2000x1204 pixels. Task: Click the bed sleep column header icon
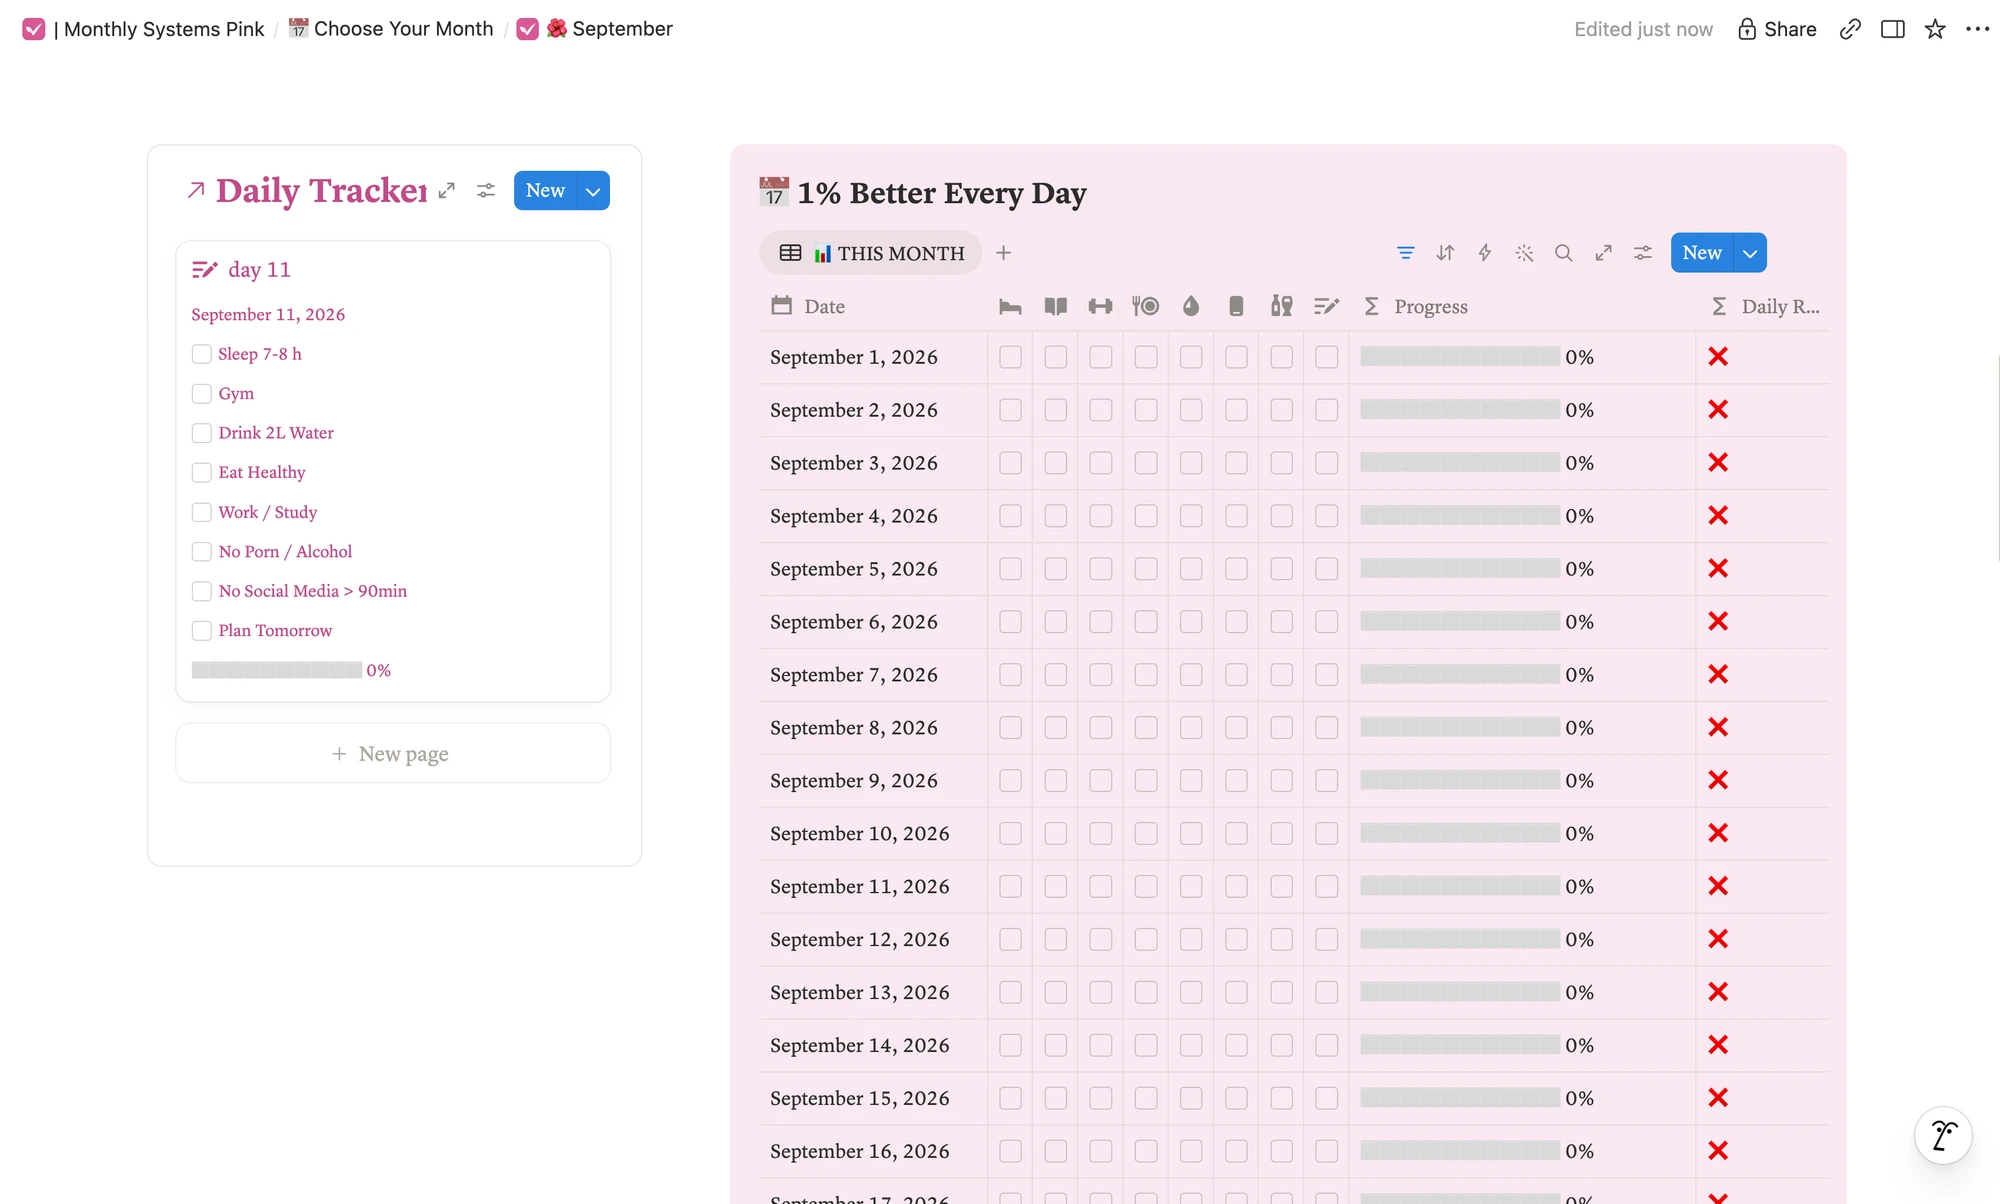point(1010,306)
